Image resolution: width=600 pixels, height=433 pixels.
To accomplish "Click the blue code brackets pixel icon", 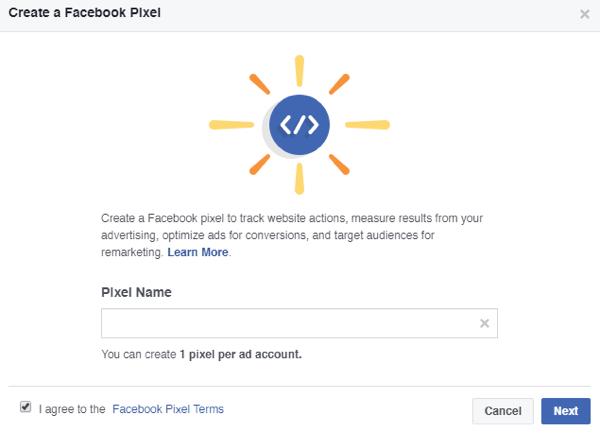I will pos(299,125).
